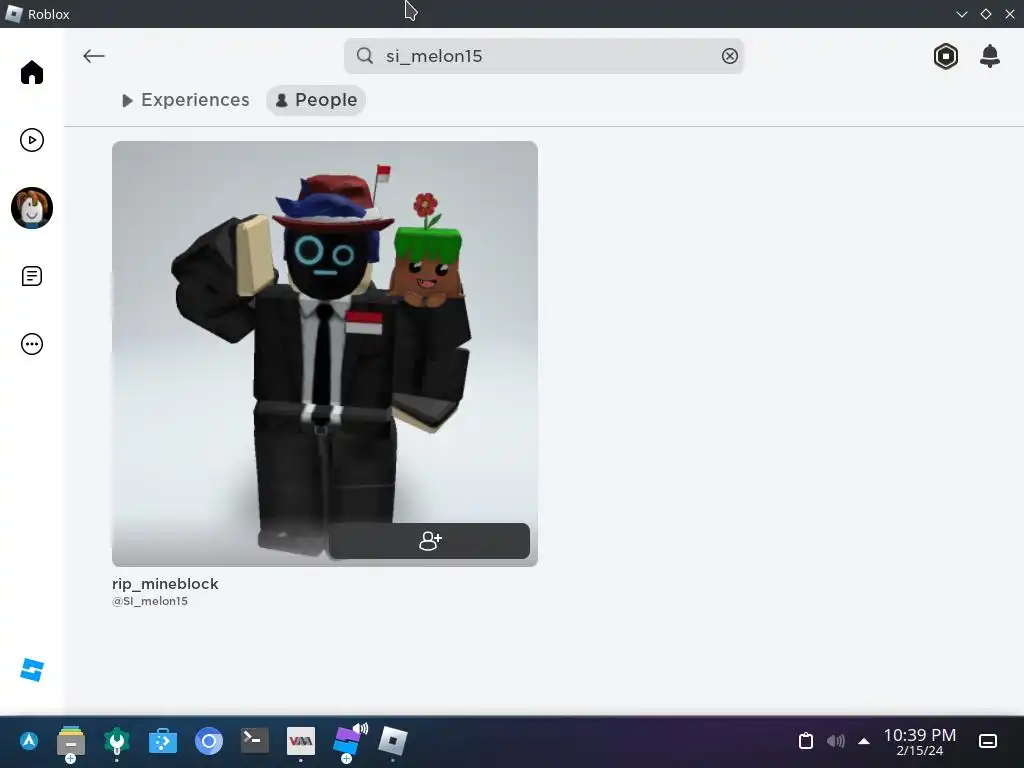Open the chat messages sidebar icon

[31, 276]
